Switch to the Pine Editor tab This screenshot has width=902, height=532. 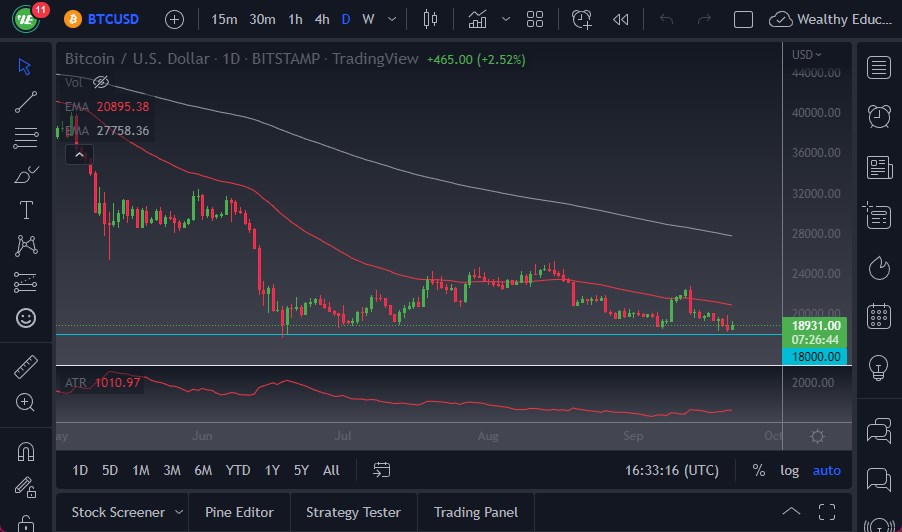(239, 512)
